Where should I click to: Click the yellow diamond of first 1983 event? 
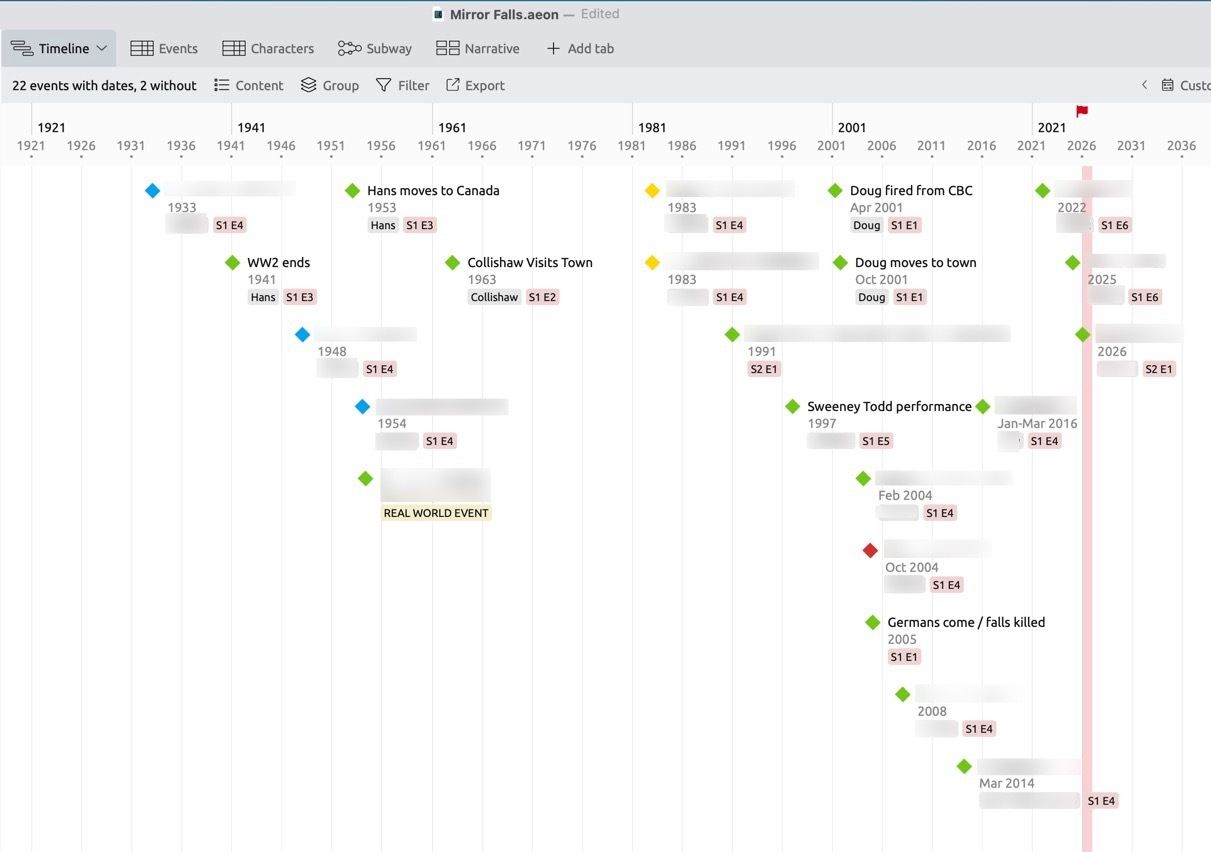click(652, 190)
